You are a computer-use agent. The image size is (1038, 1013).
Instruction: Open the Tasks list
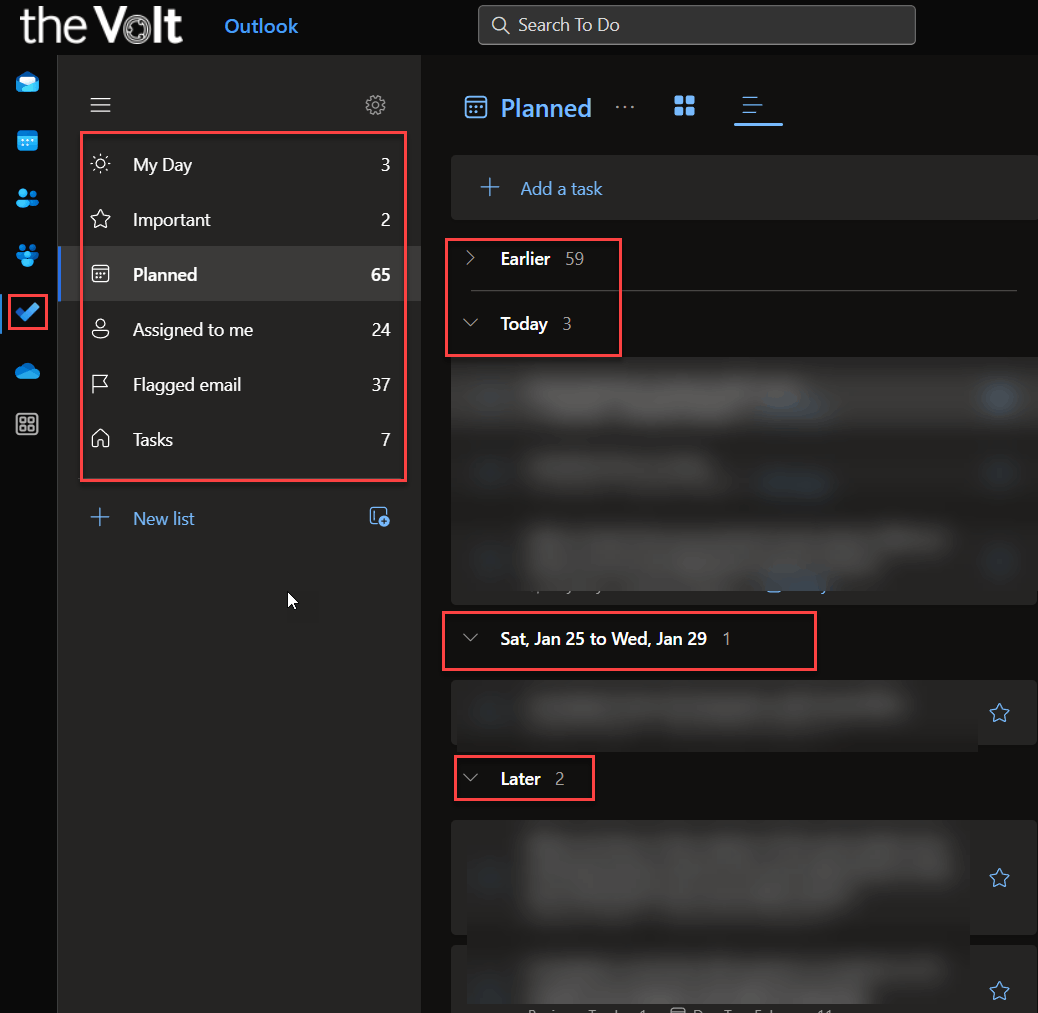click(x=242, y=439)
